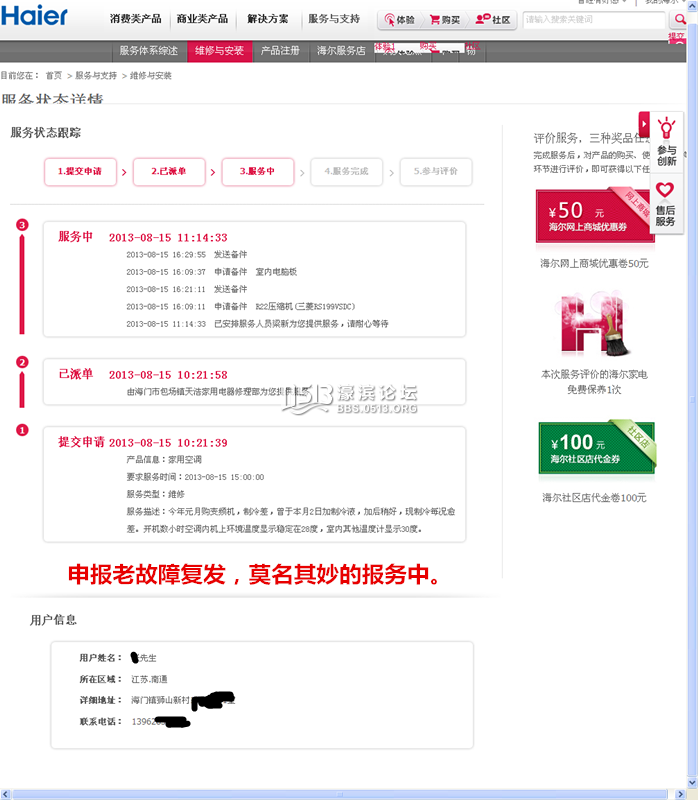698x800 pixels.
Task: Click the ¥50 海尔网上商城优惠券 coupon
Action: [x=595, y=215]
